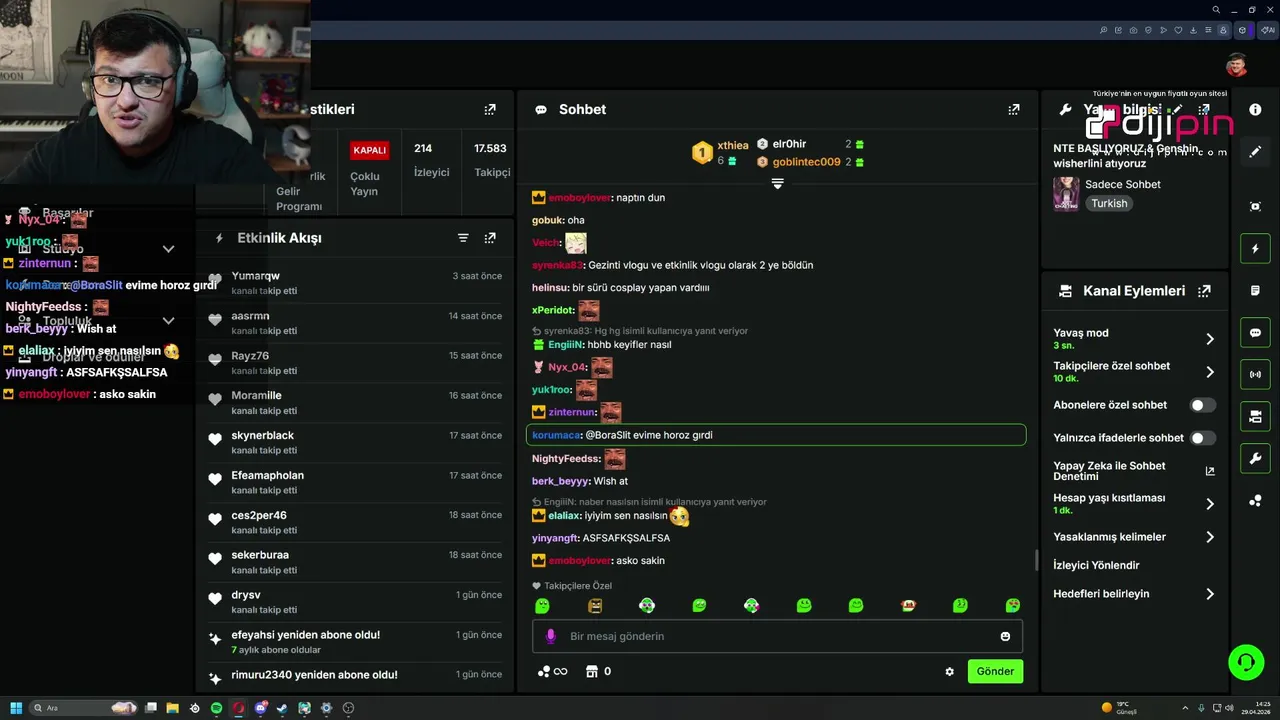Pop out the Sohbet chat panel

coord(1014,110)
